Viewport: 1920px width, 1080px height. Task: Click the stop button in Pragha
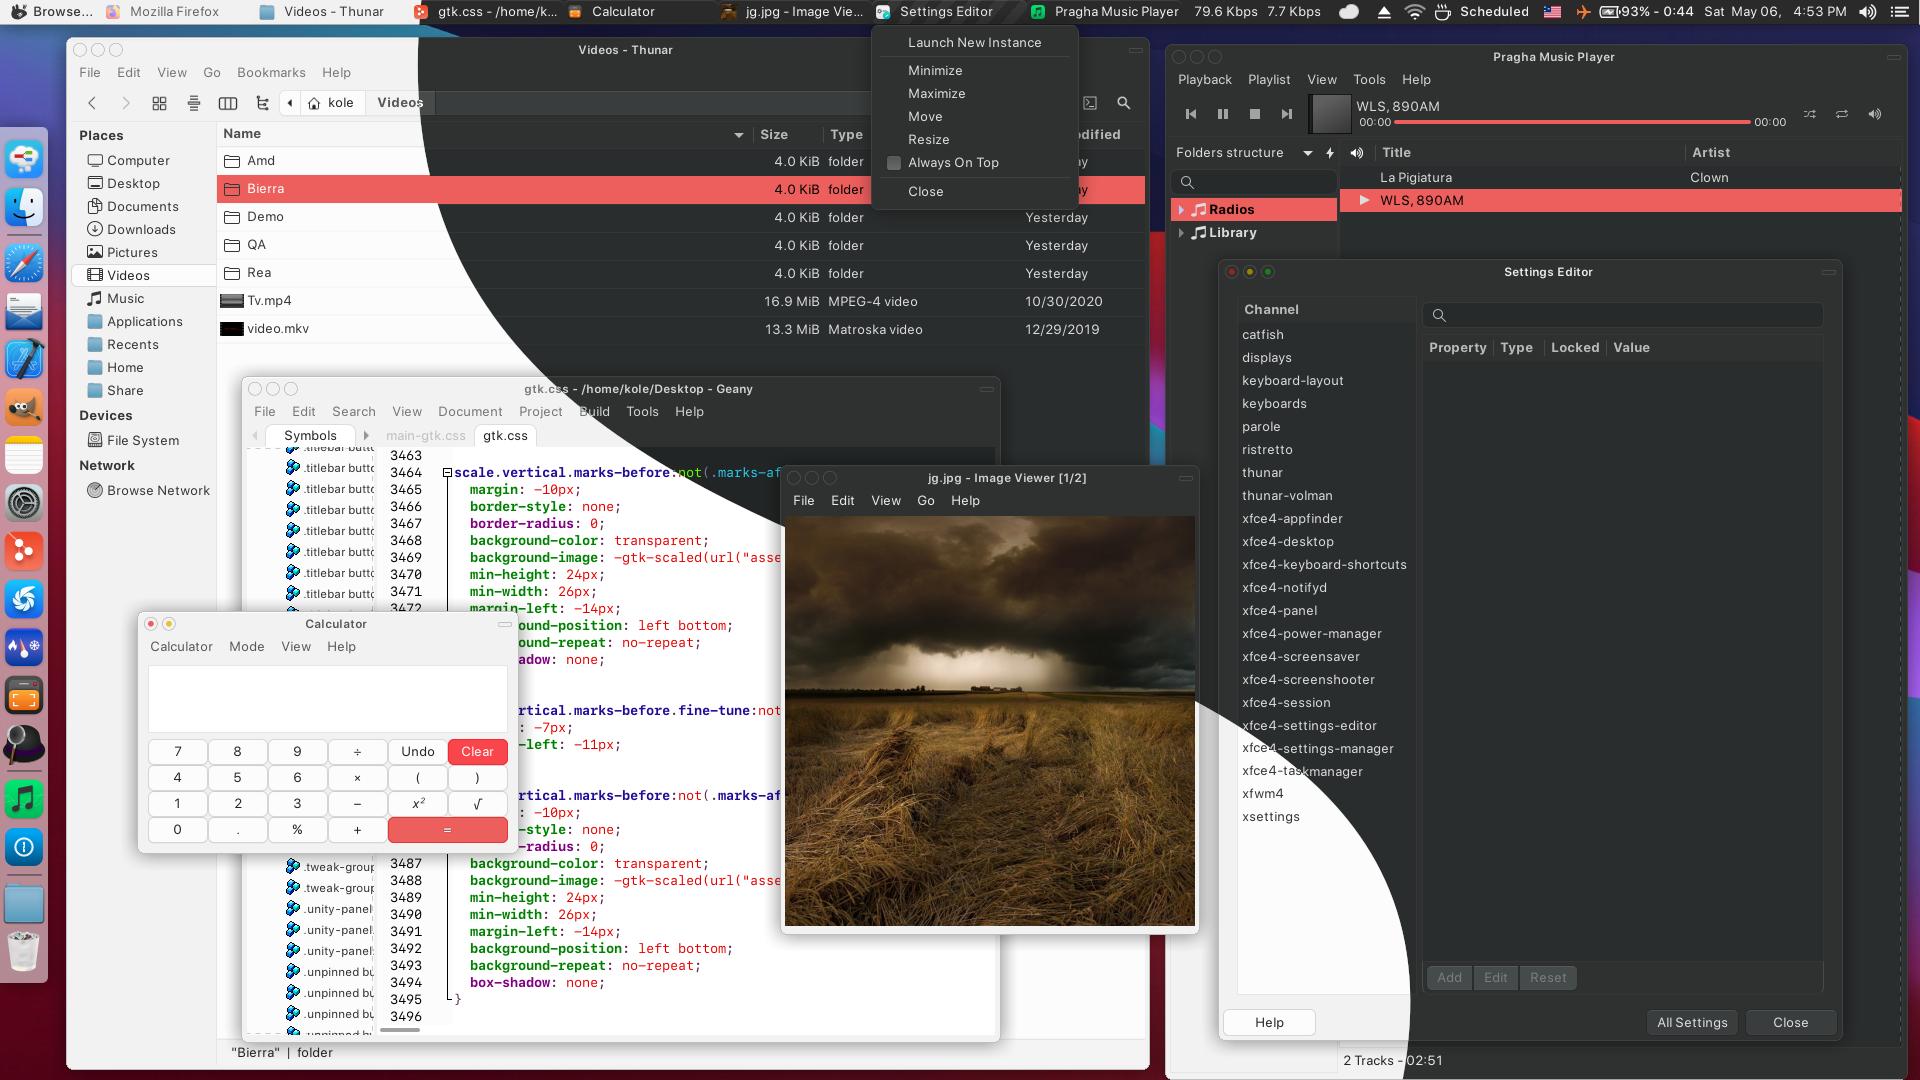point(1255,115)
